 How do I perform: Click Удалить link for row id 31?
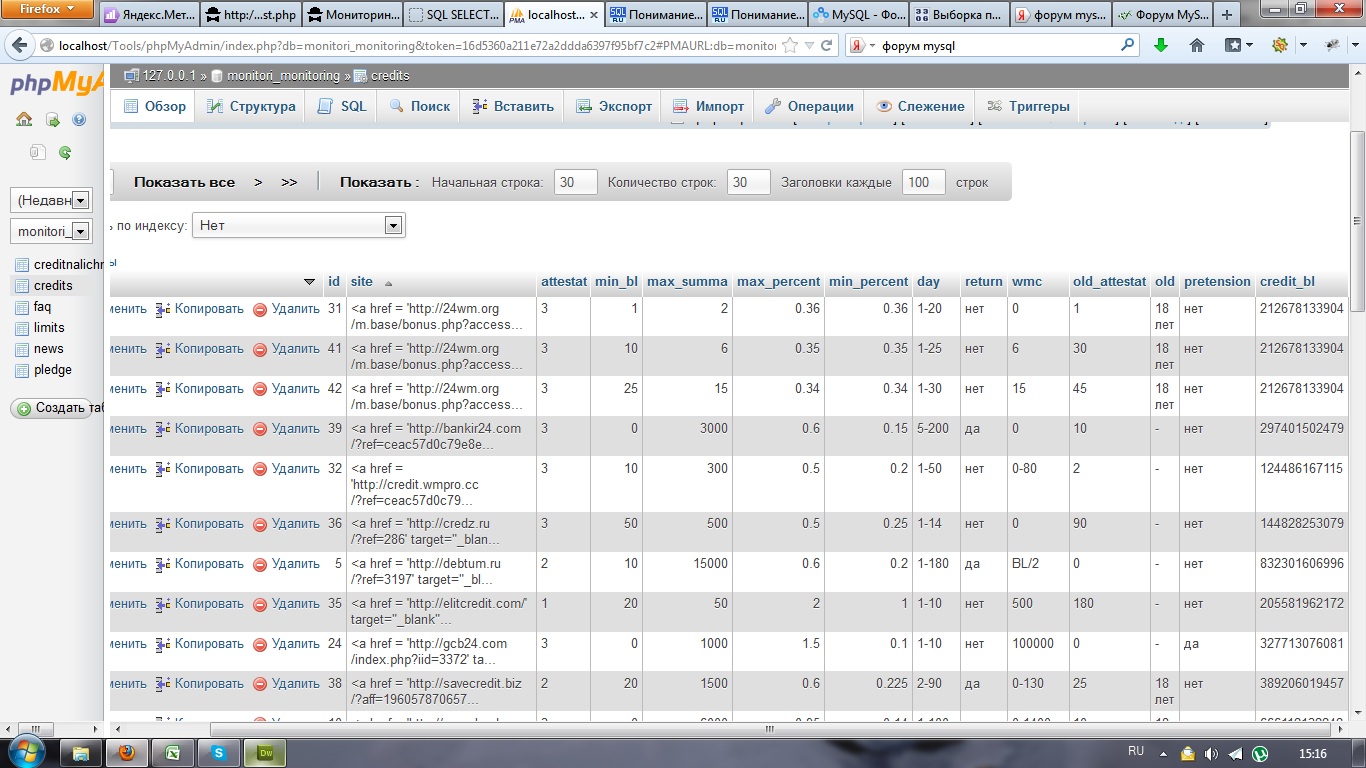click(x=295, y=309)
